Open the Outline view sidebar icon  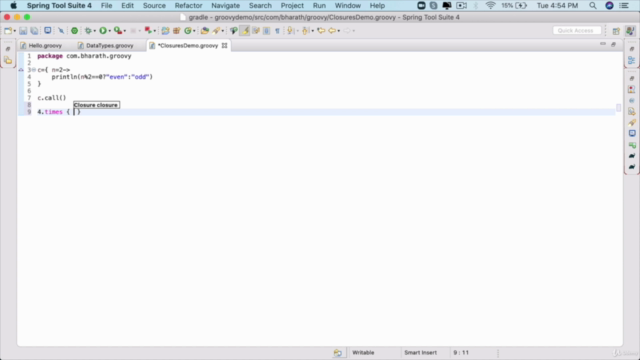click(632, 60)
